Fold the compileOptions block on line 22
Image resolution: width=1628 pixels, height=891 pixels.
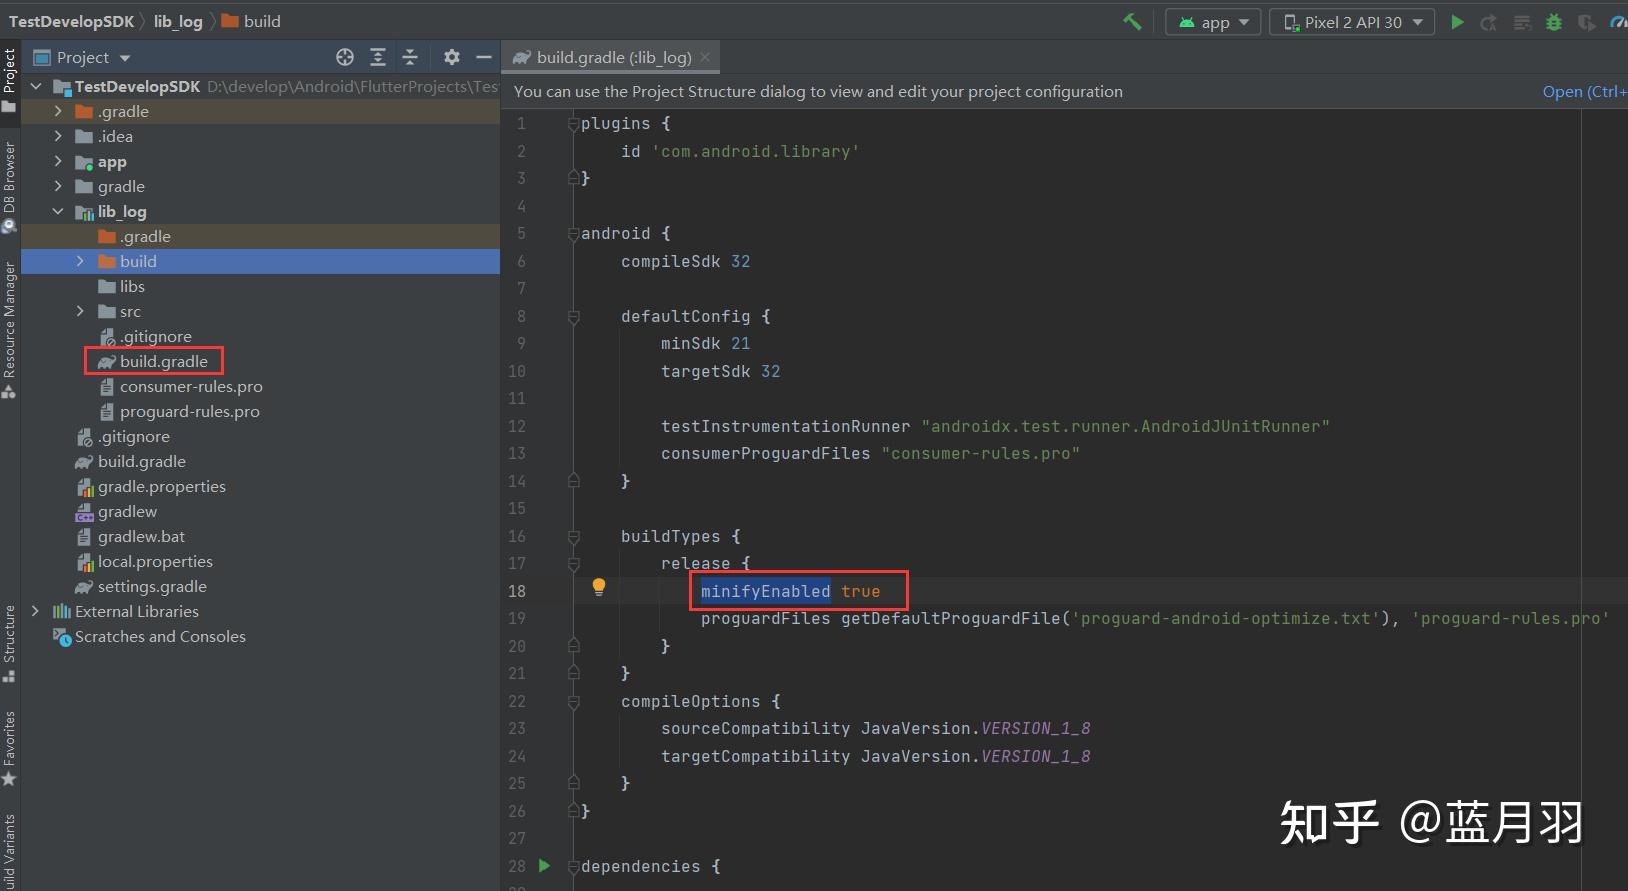(573, 702)
